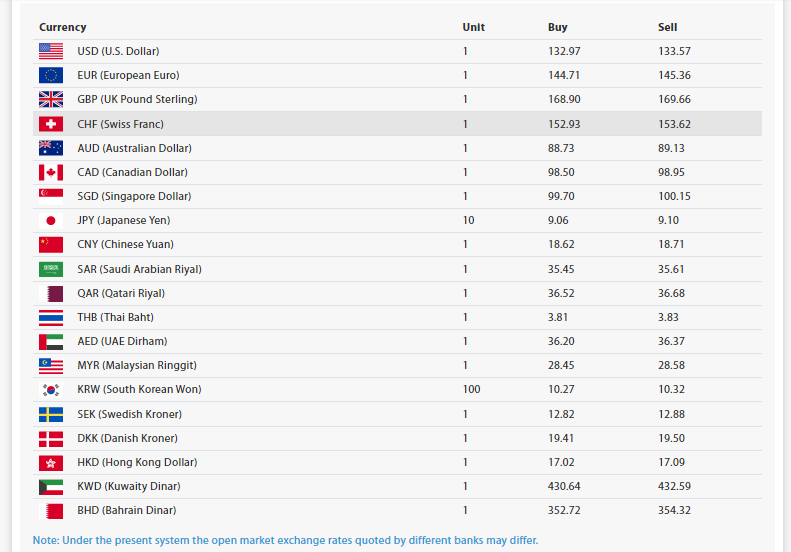The width and height of the screenshot is (791, 552).
Task: Click the European Union flag icon
Action: coord(51,75)
